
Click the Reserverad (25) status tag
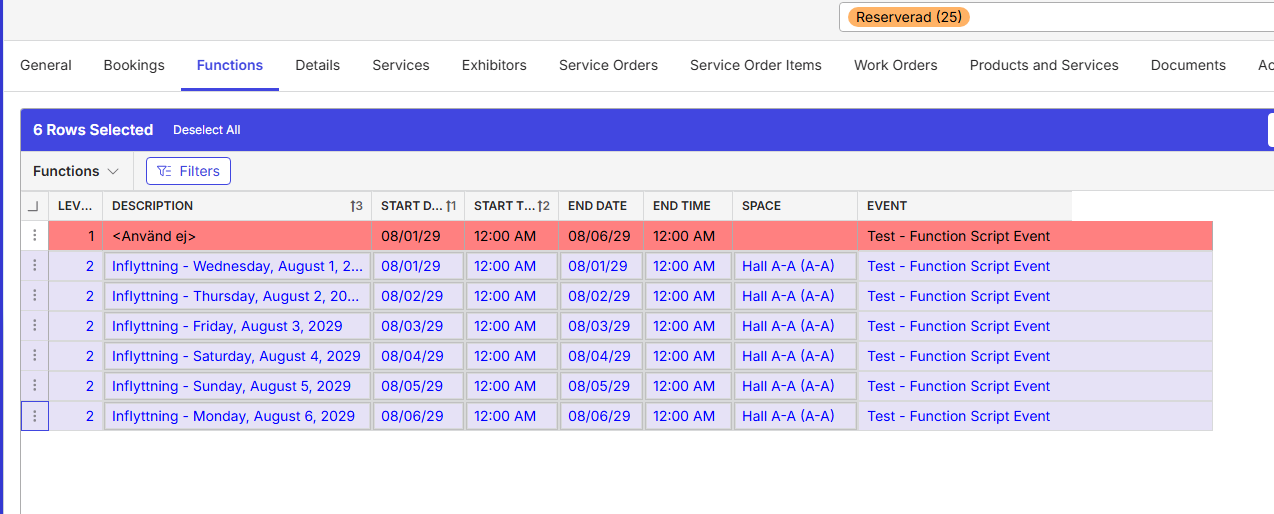(x=909, y=17)
